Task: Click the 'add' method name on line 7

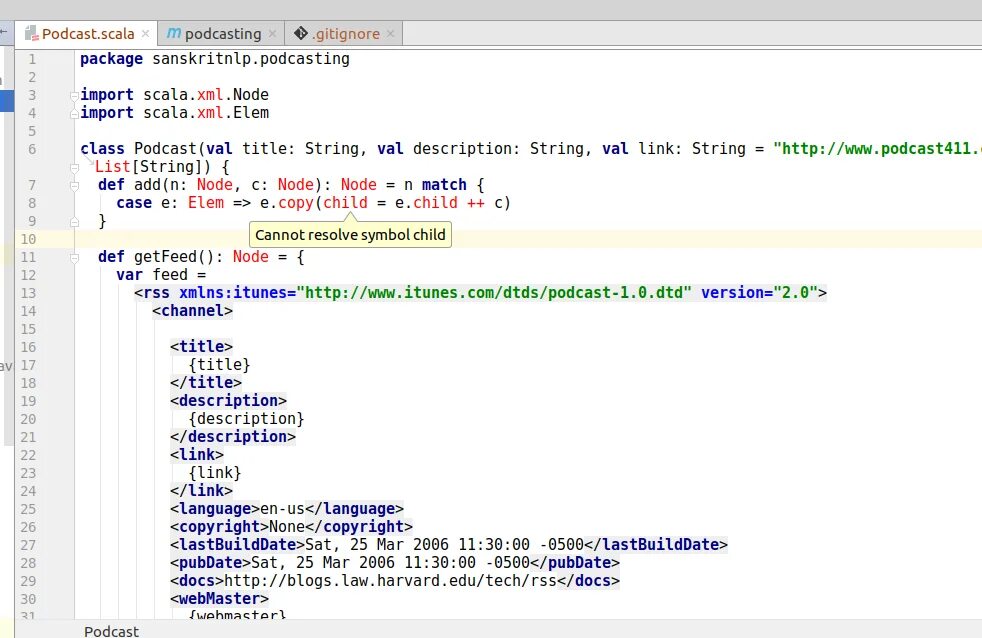Action: pos(147,185)
